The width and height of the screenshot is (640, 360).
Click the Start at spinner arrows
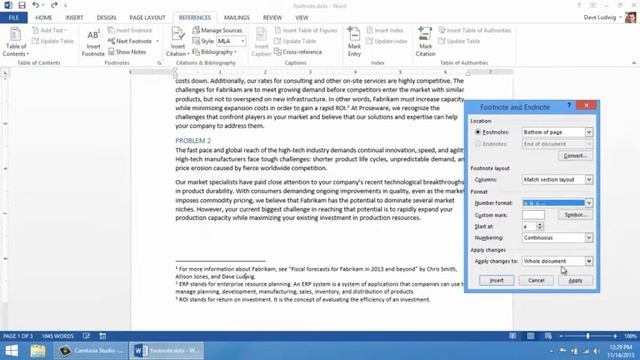(540, 226)
